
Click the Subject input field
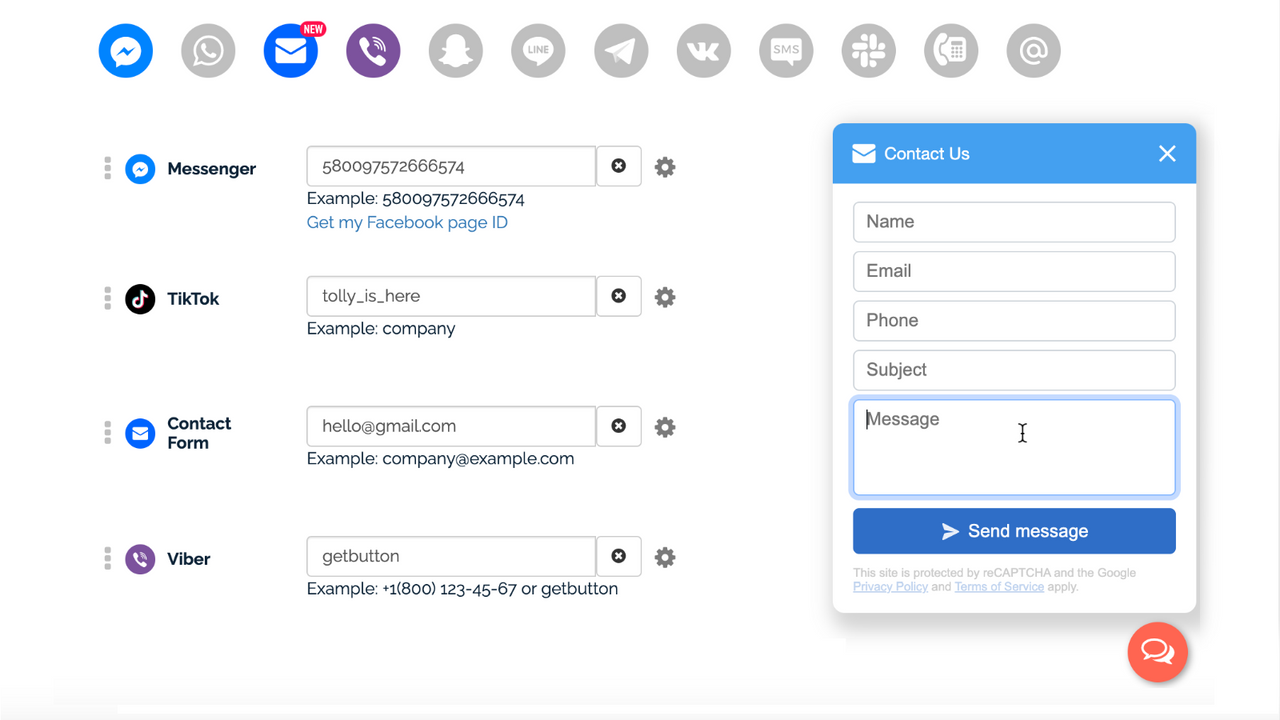[x=1013, y=370]
